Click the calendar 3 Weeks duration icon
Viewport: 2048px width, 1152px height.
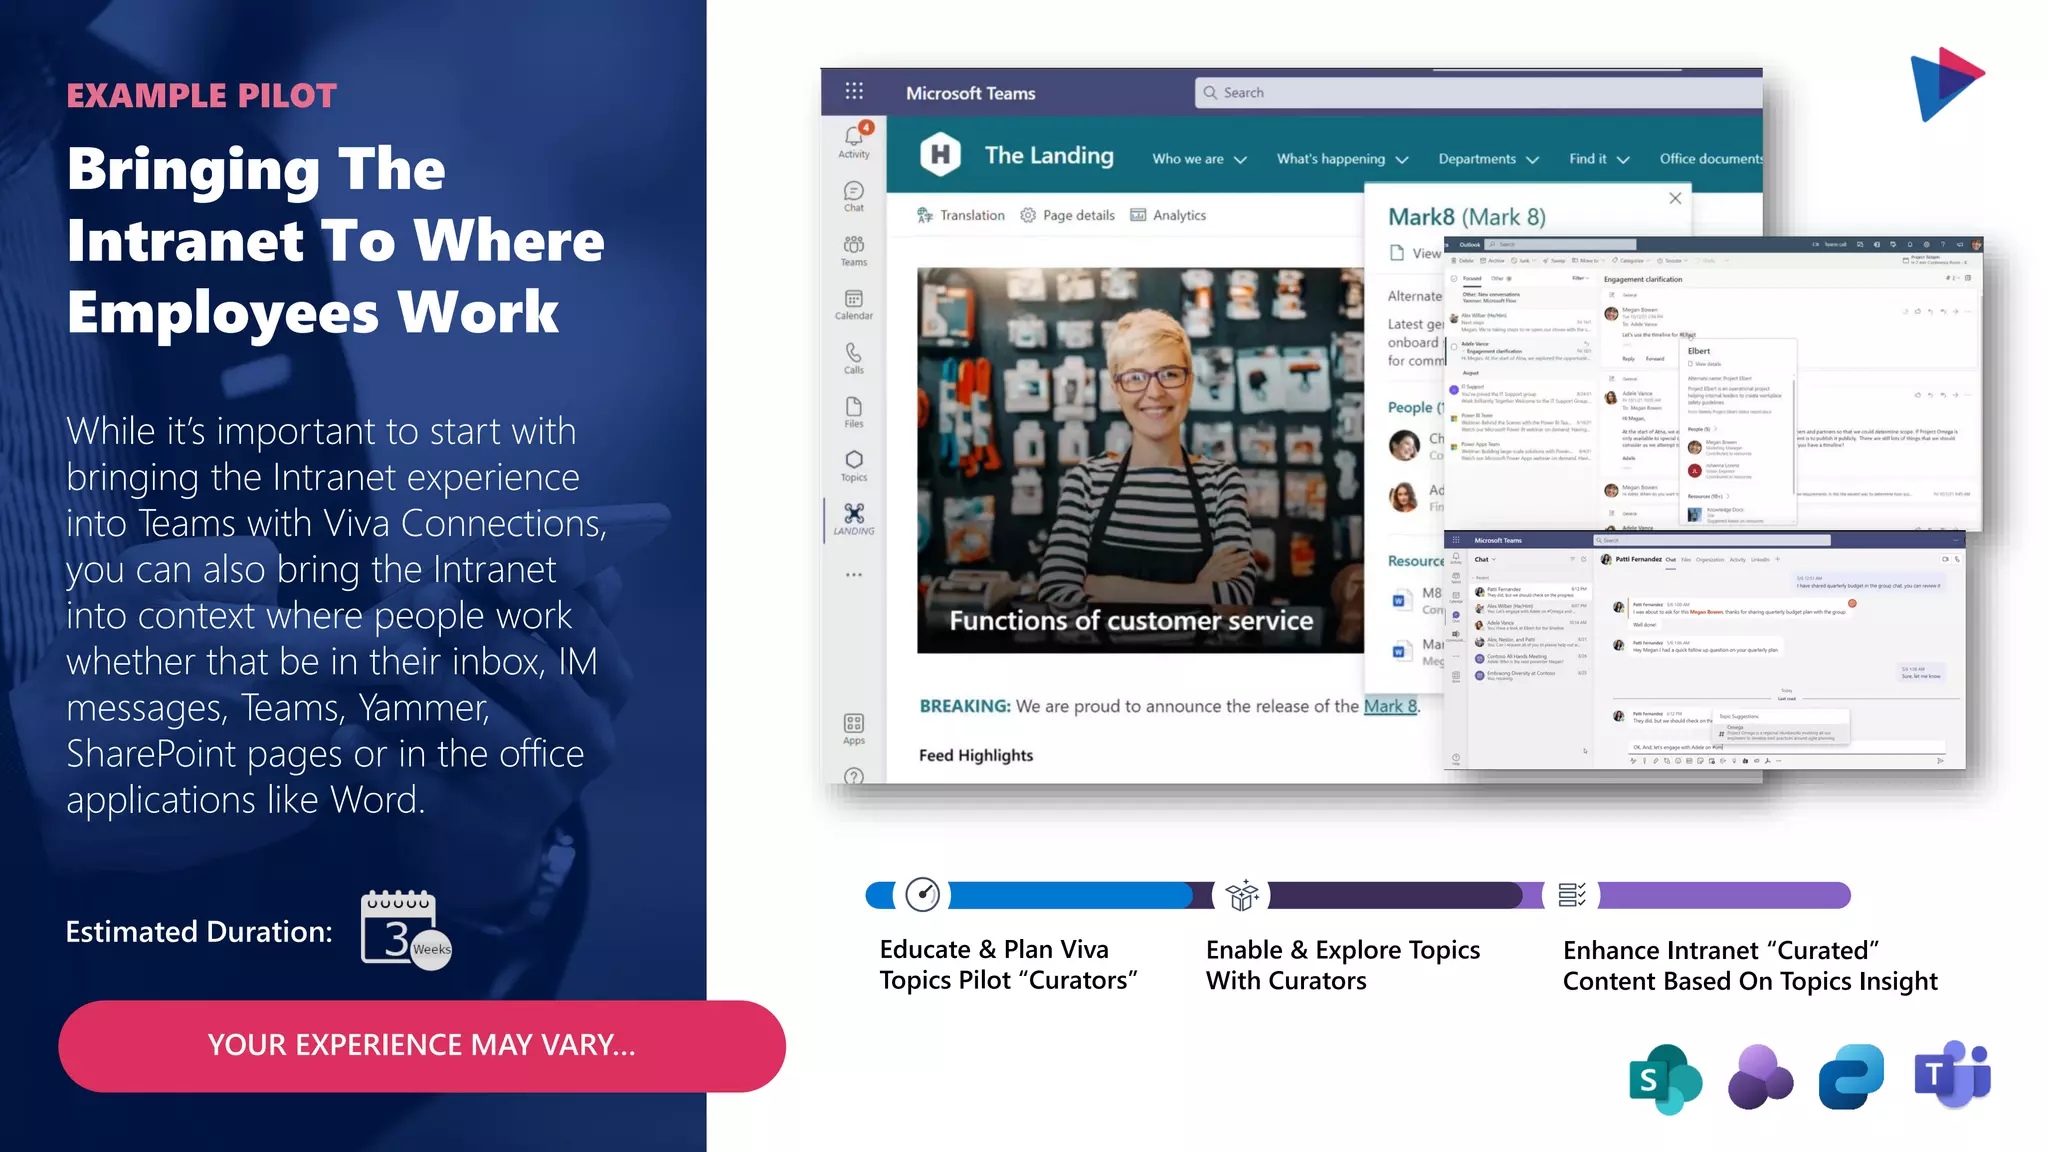click(x=405, y=929)
